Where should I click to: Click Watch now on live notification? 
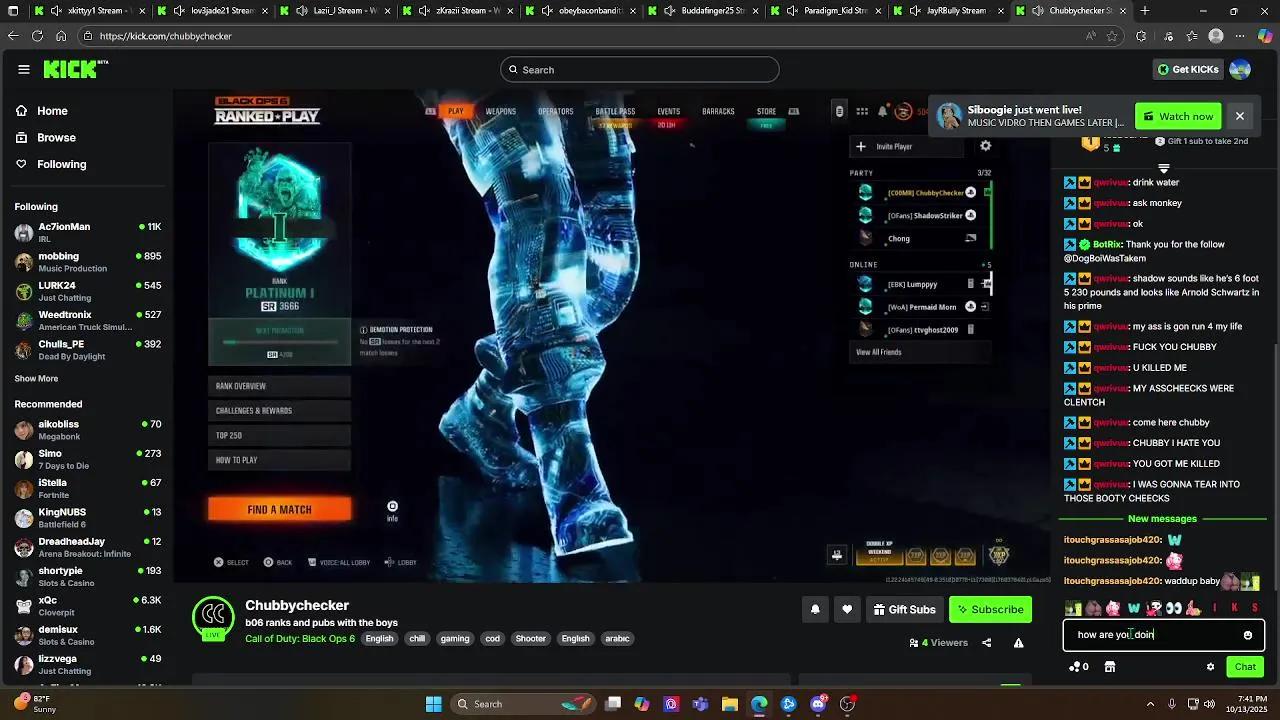(1178, 116)
